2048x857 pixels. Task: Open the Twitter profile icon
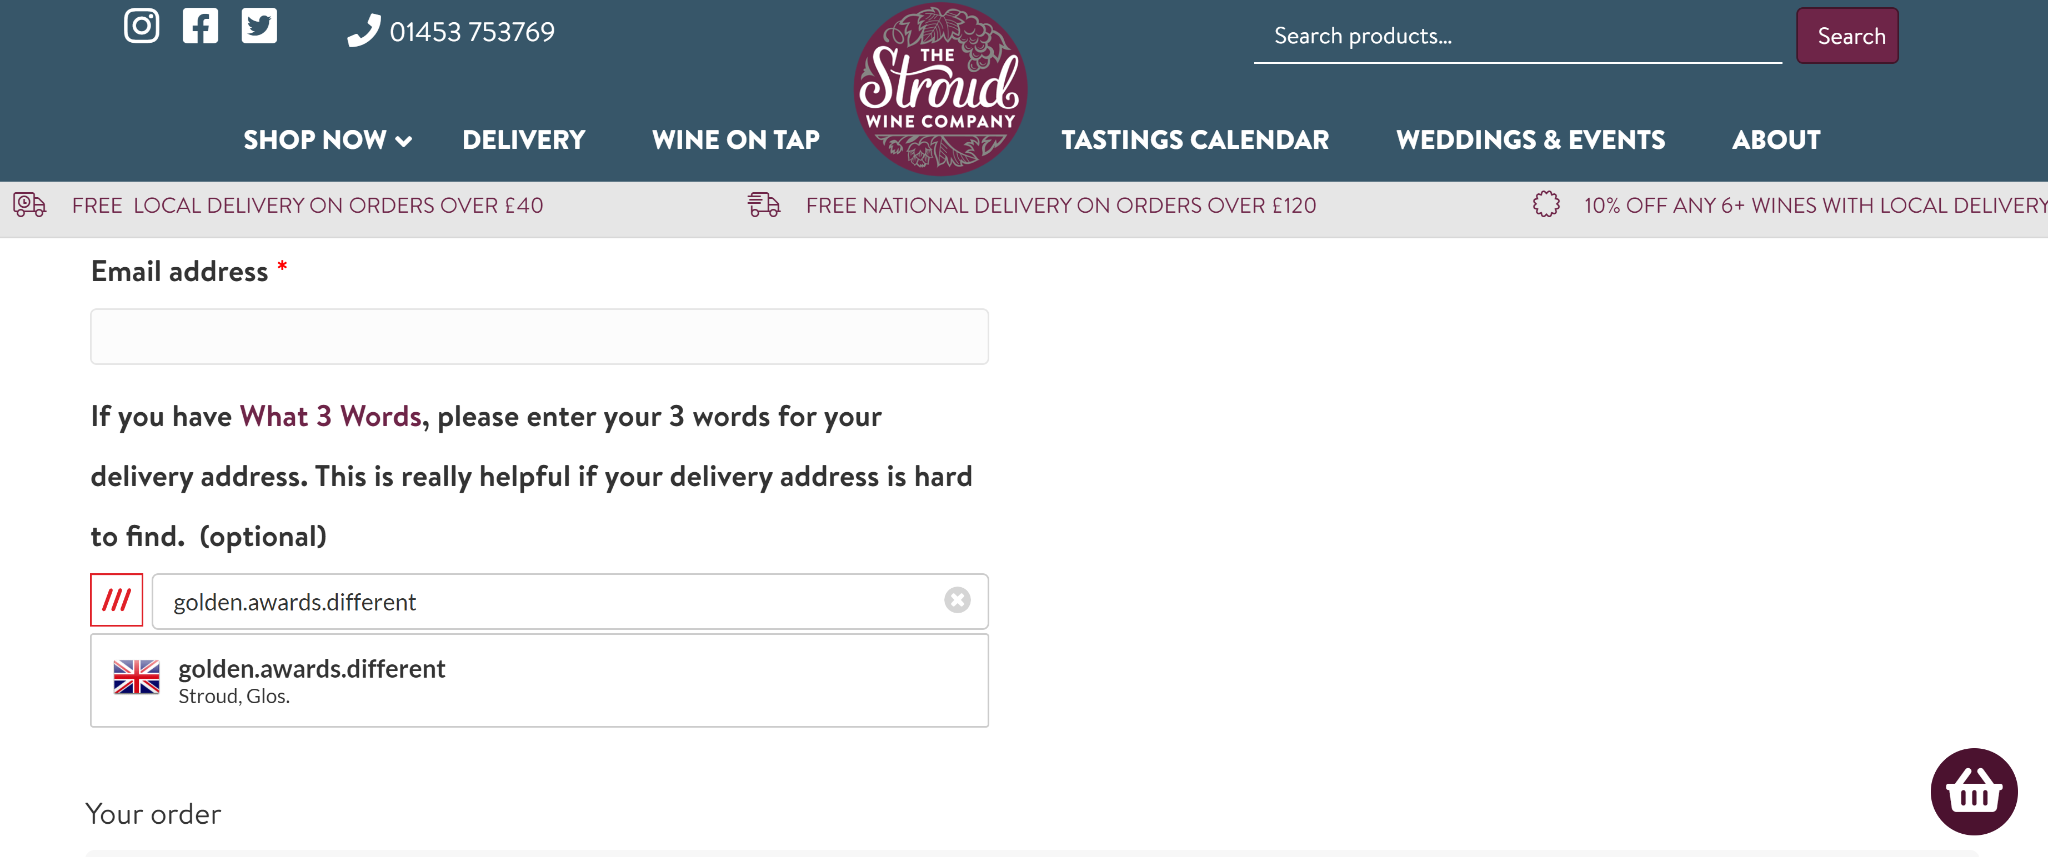259,26
